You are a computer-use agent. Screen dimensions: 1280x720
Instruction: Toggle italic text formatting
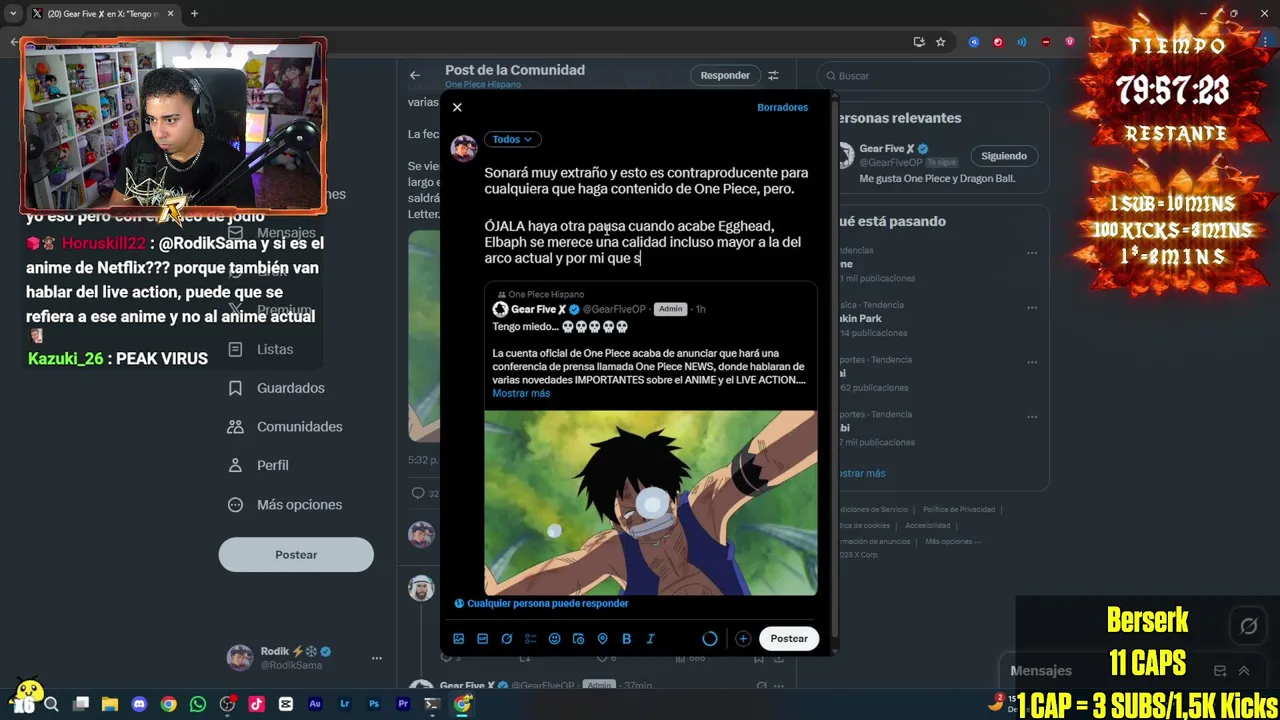pyautogui.click(x=651, y=639)
